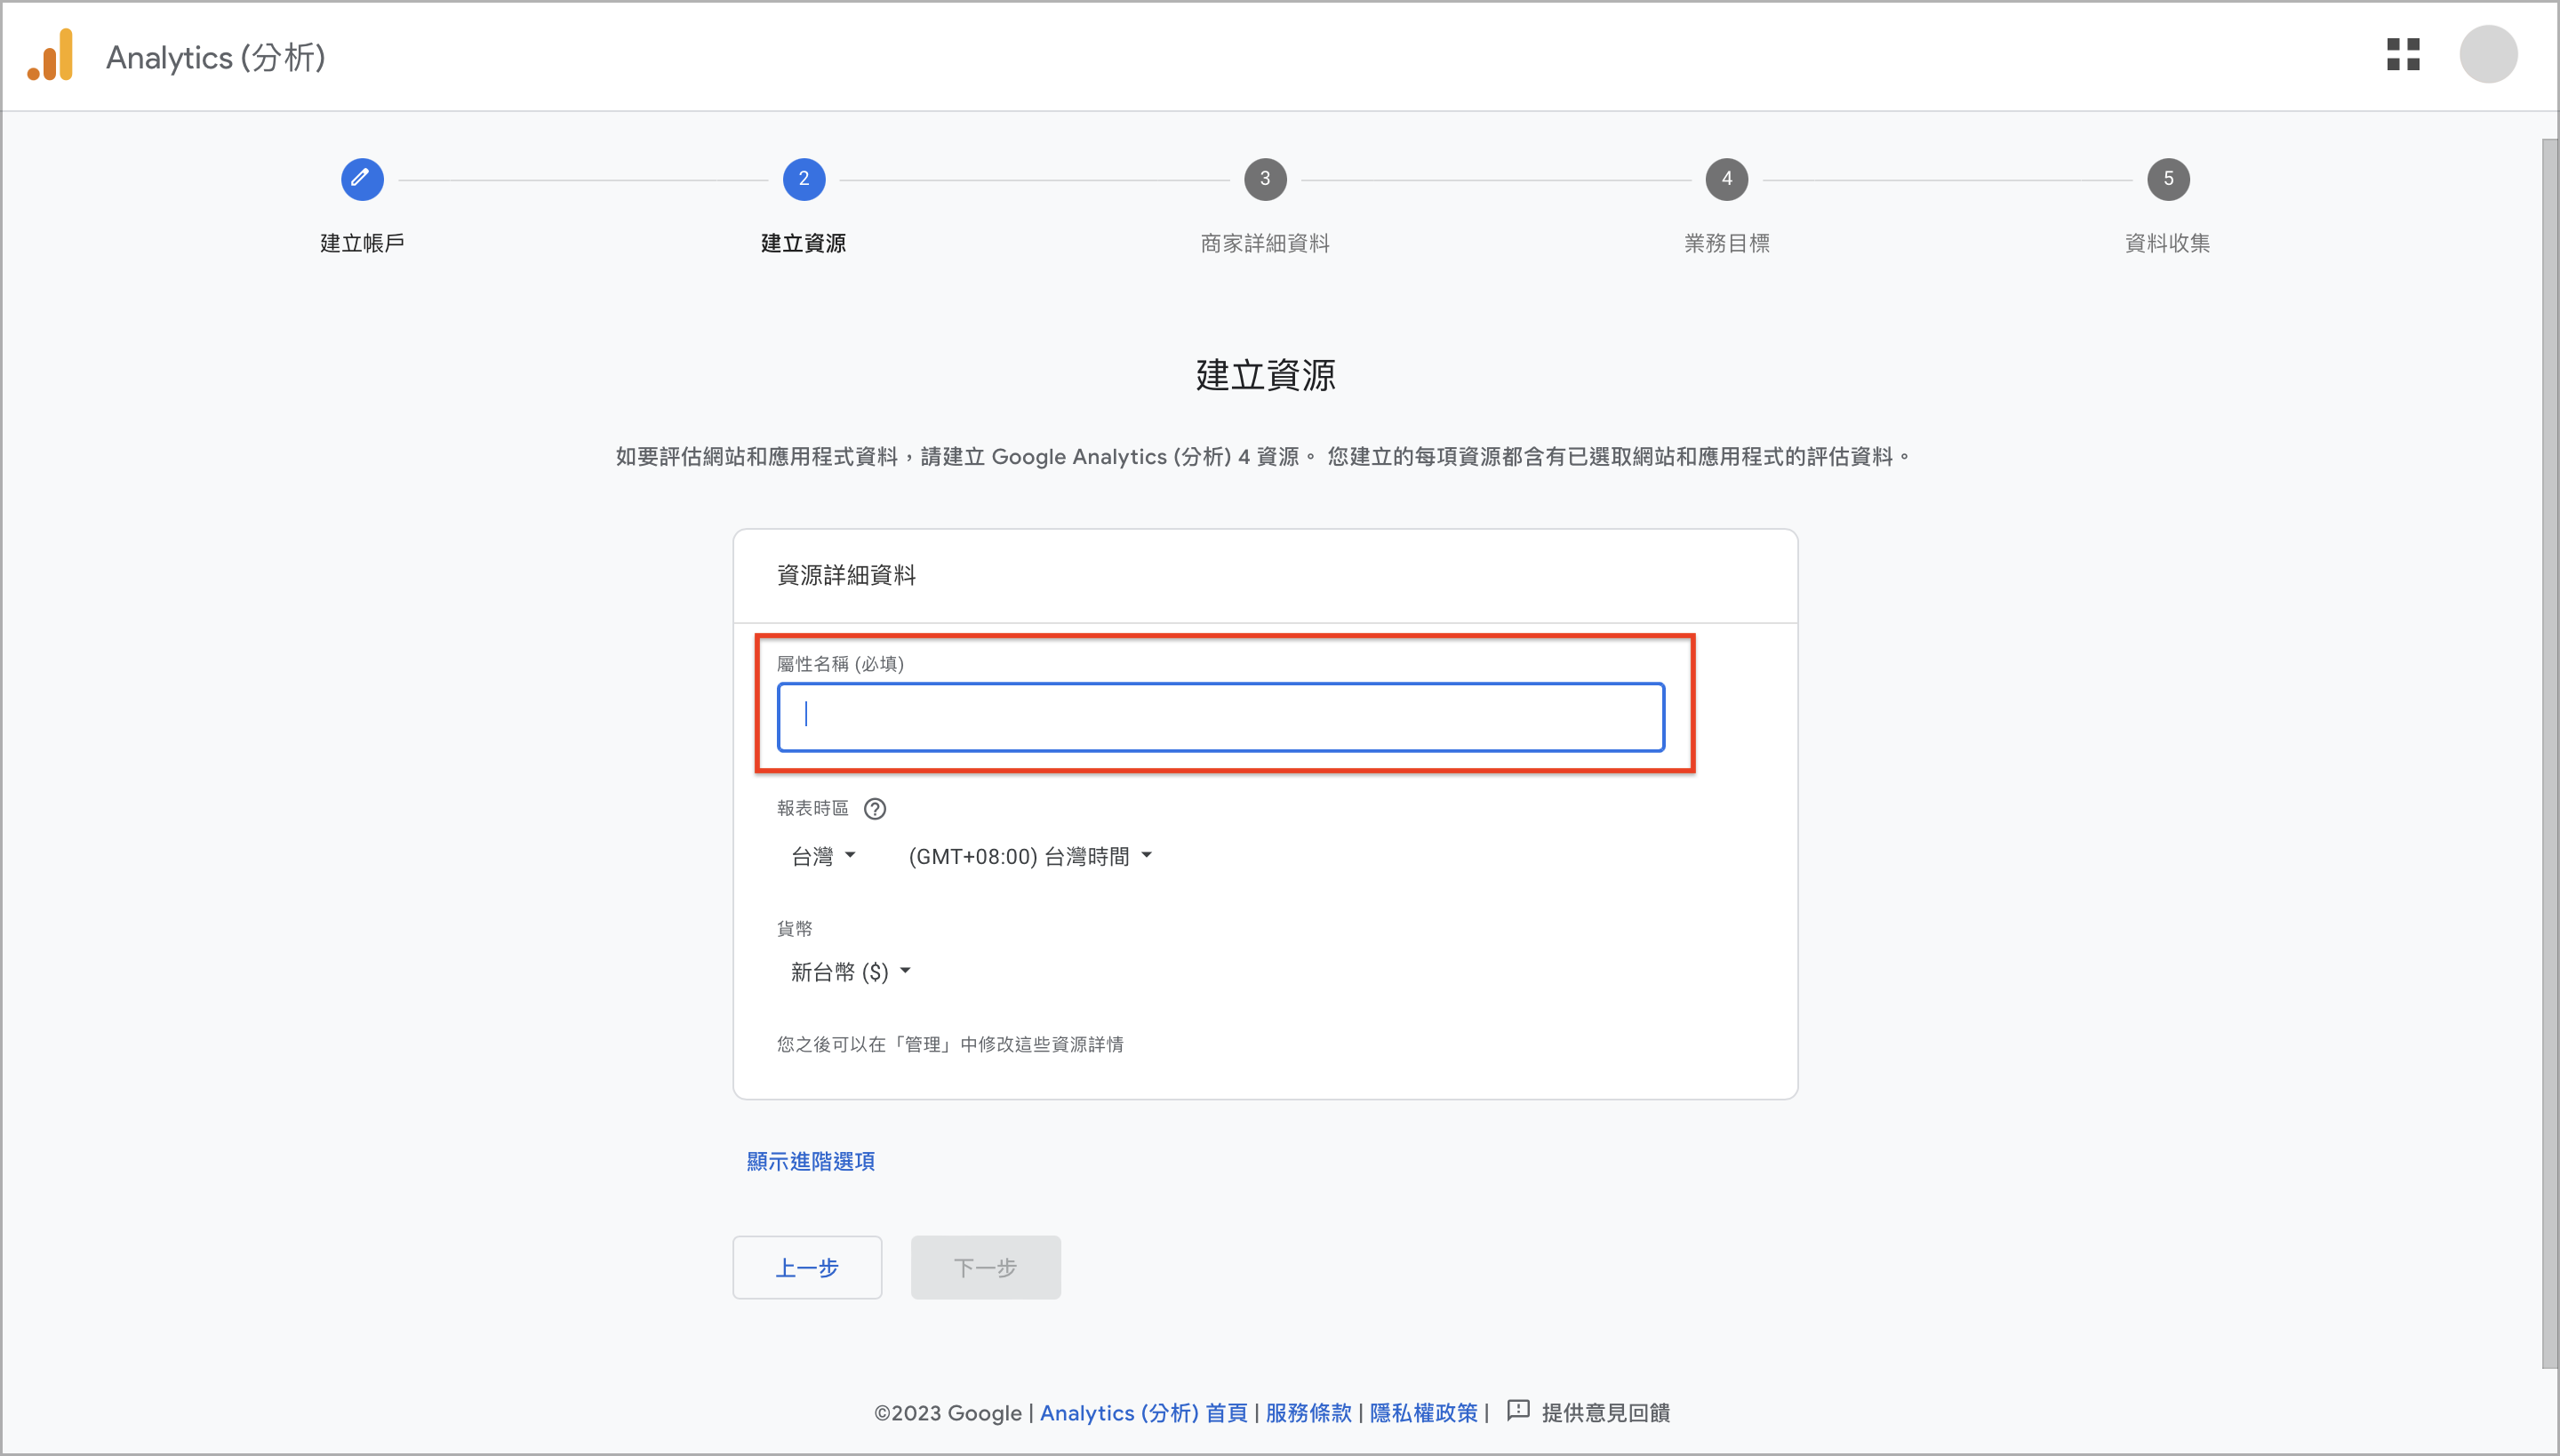Open the account profile avatar
Screen dimensions: 2560x1456
pos(2488,55)
